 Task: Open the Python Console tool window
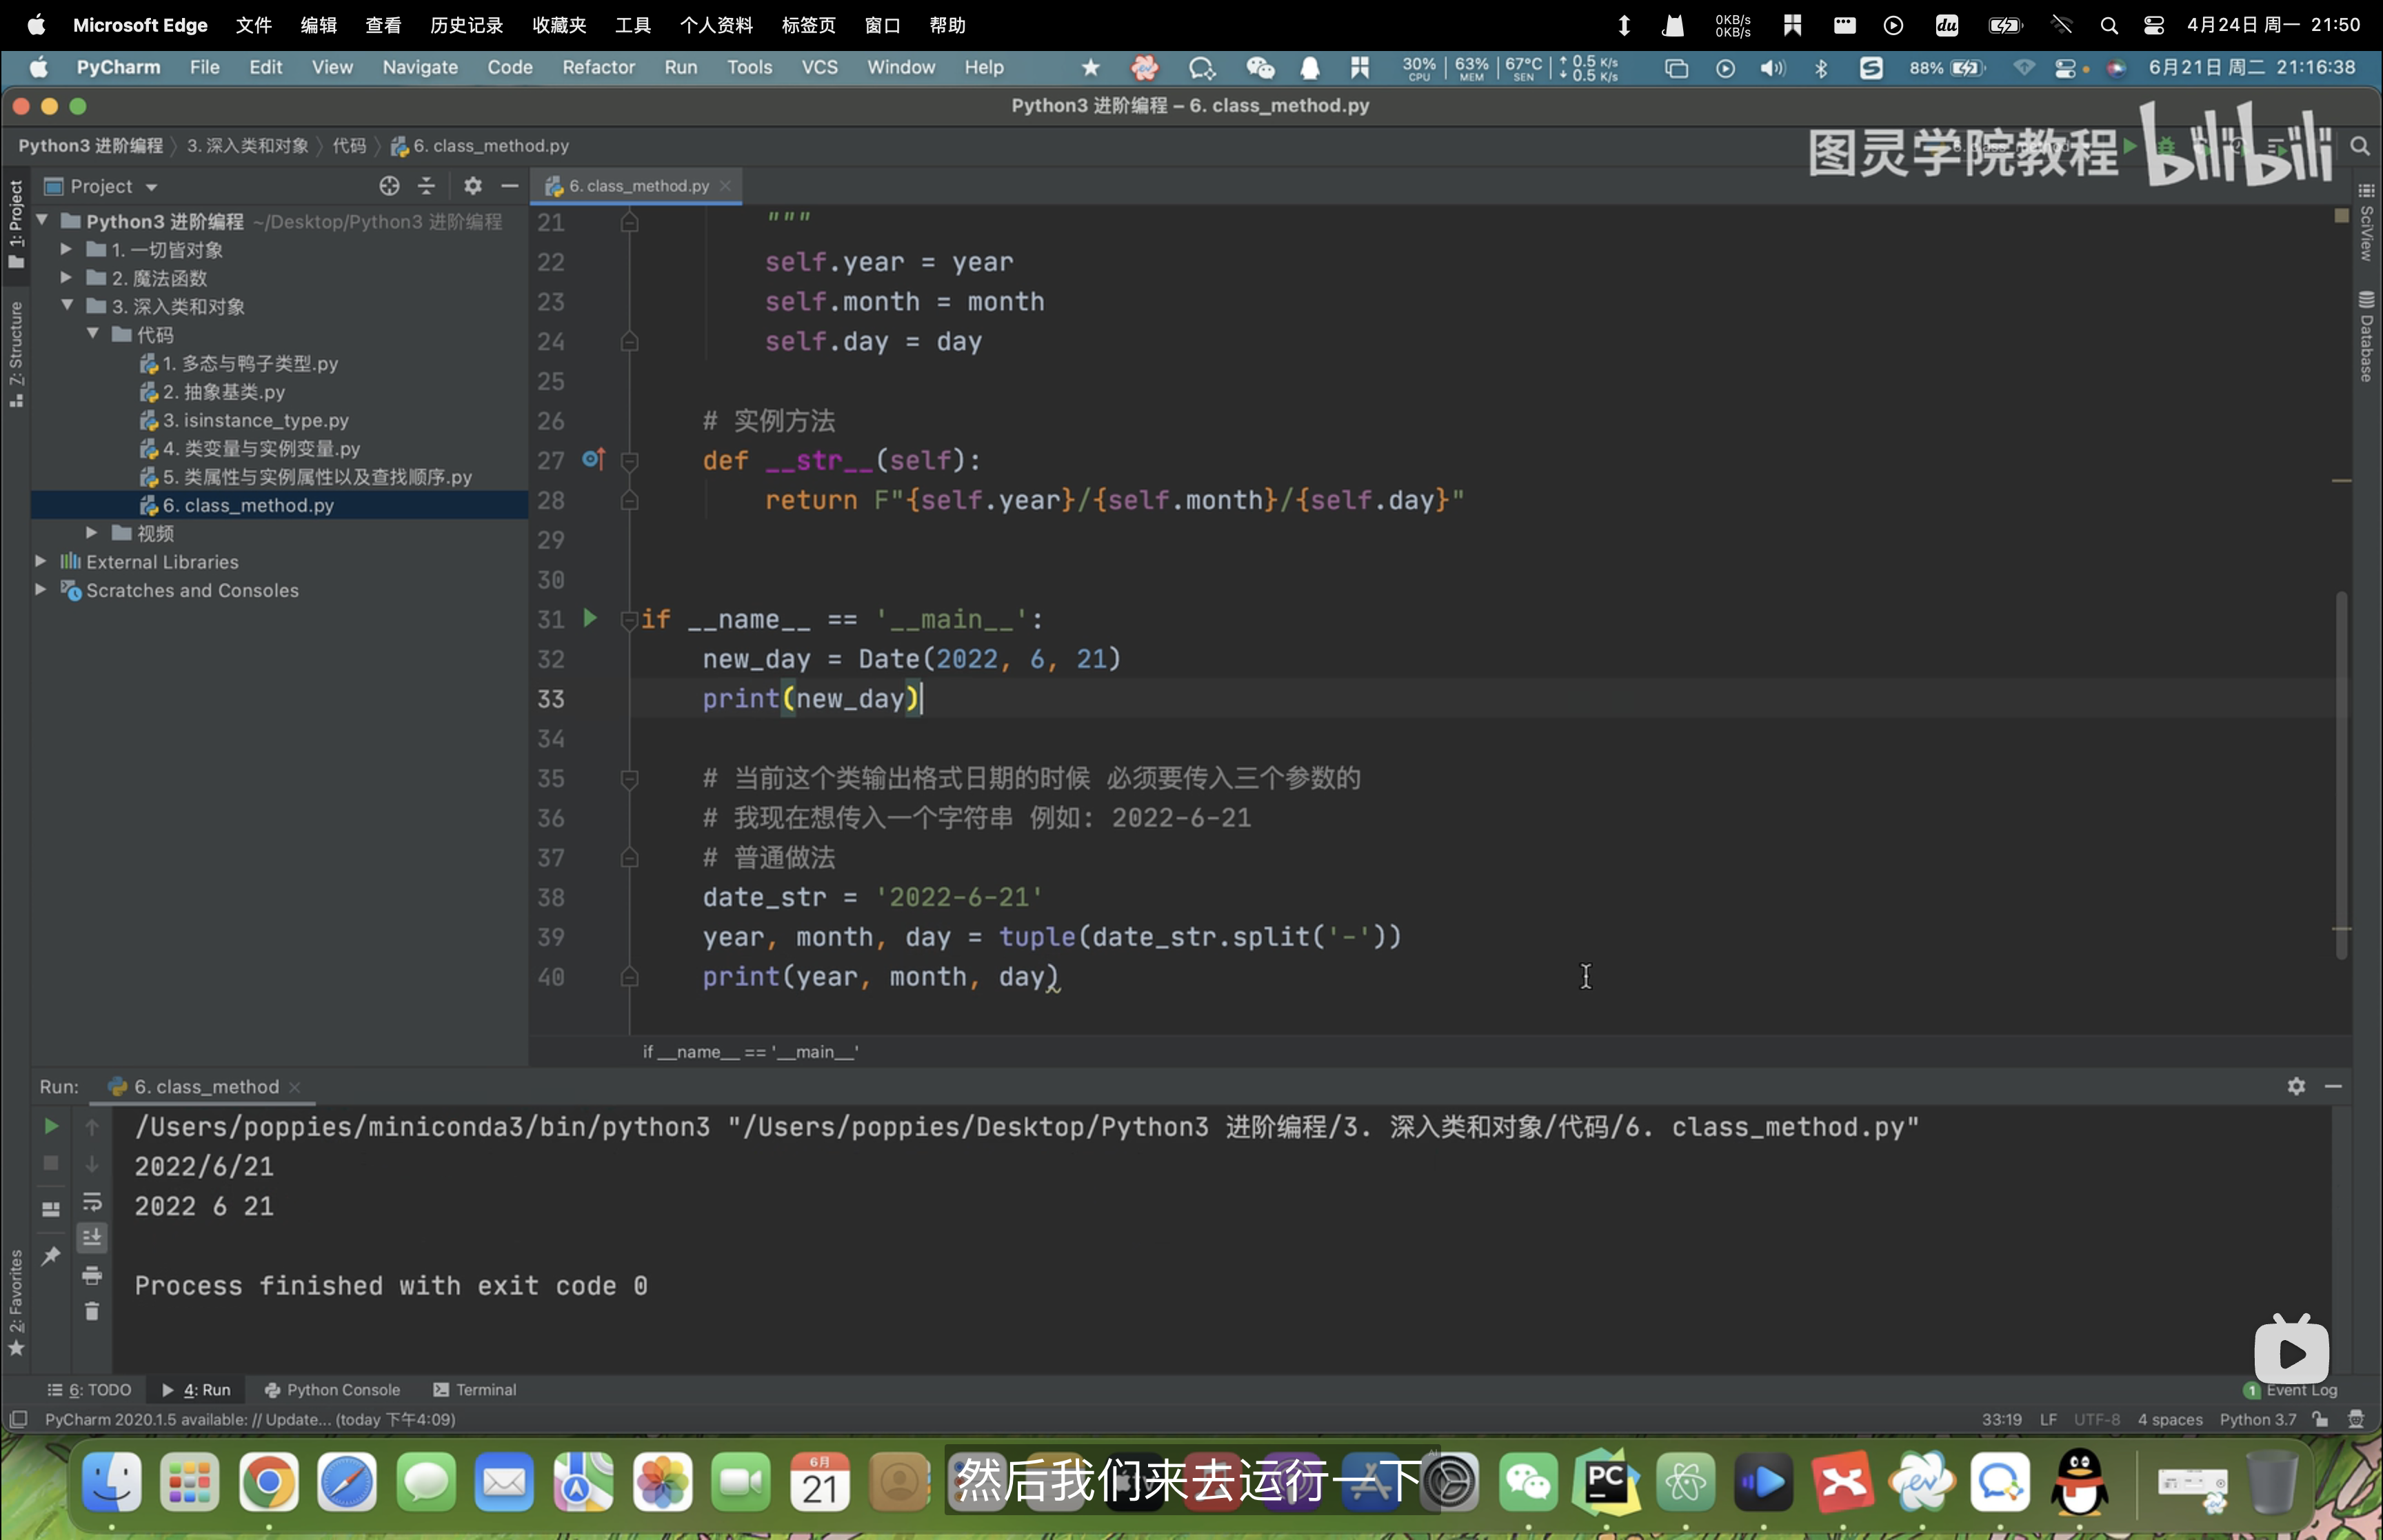pos(332,1390)
